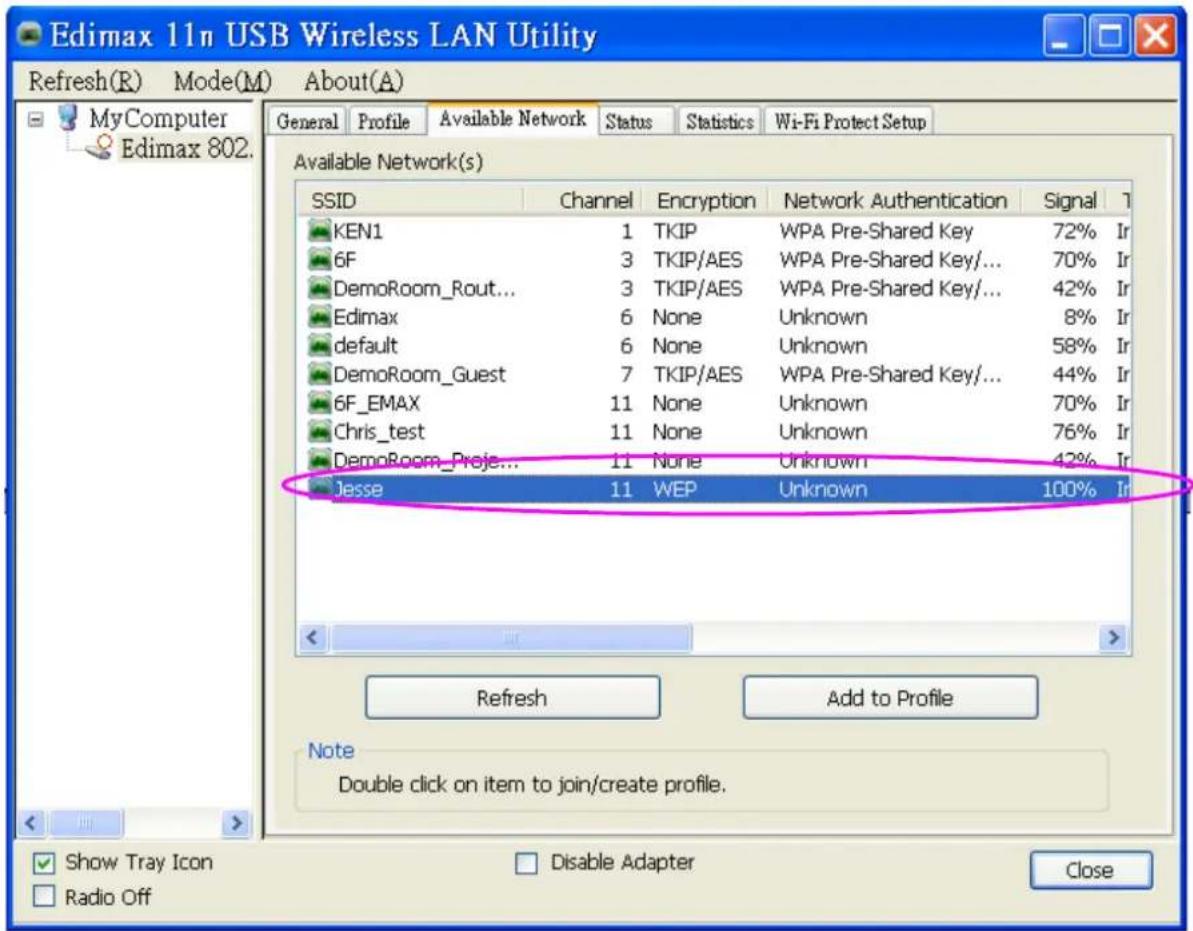Click the KEN1 network signal icon
1193x931 pixels.
(320, 230)
